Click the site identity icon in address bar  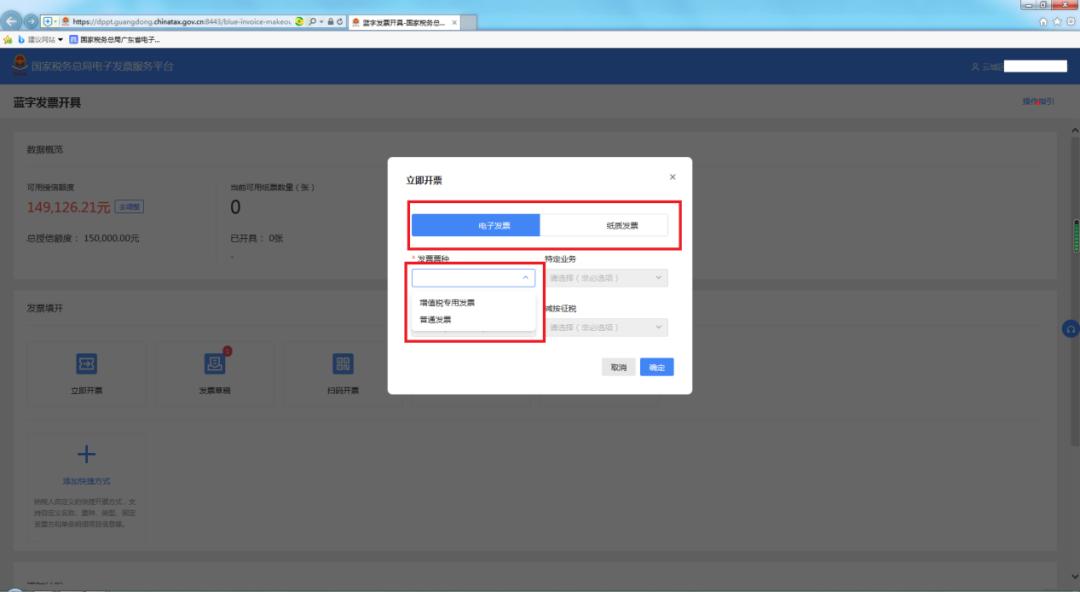point(65,21)
